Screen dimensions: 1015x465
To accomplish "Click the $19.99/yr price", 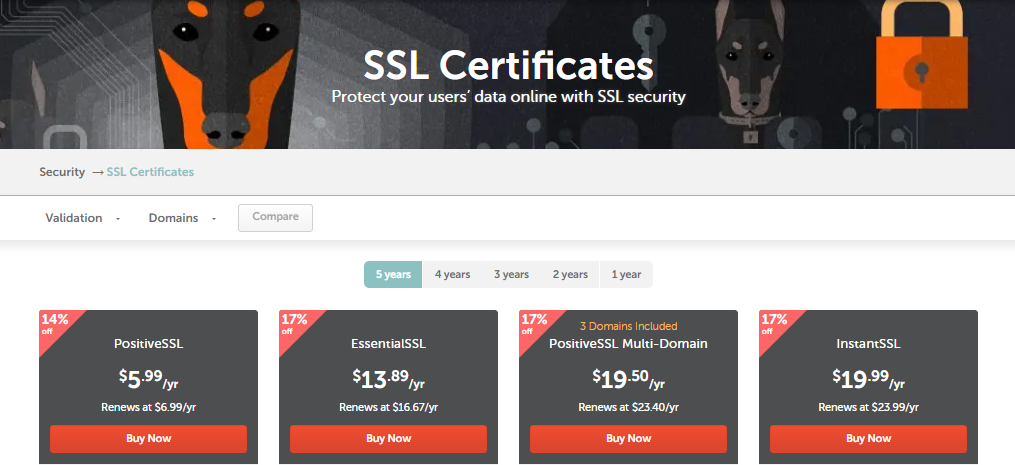I will [x=868, y=380].
